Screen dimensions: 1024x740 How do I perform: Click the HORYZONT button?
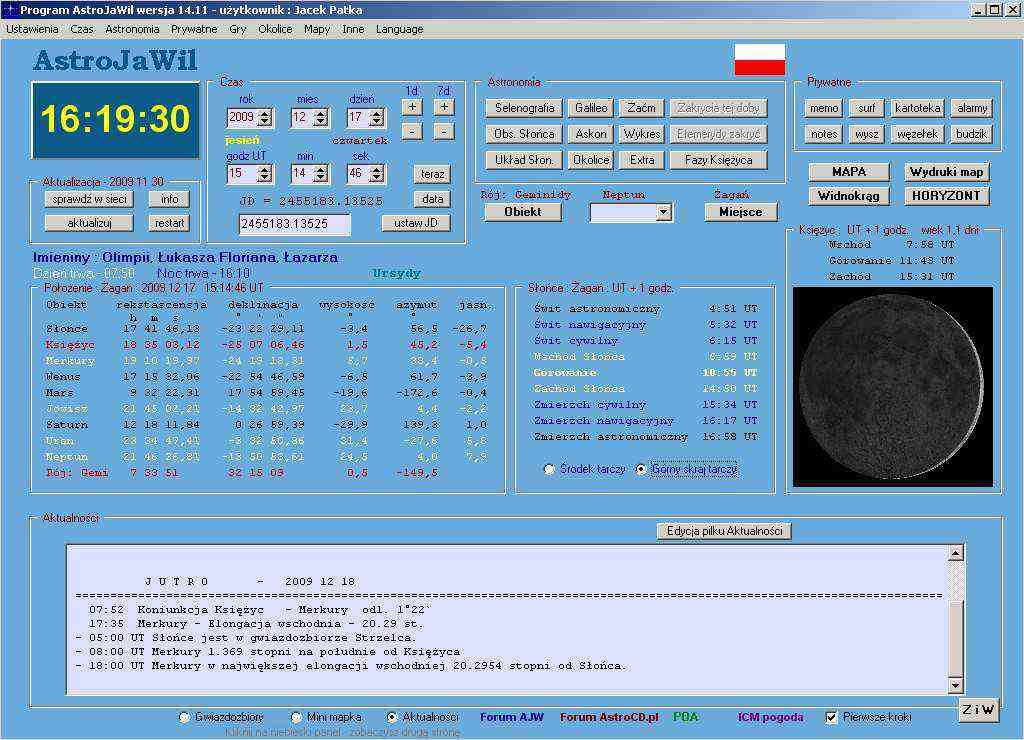click(946, 196)
